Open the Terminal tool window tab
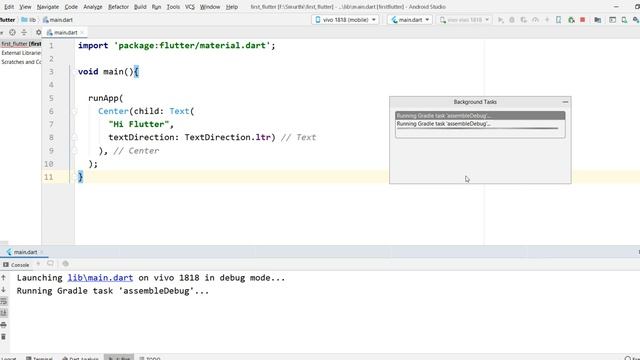The height and width of the screenshot is (360, 640). click(40, 358)
